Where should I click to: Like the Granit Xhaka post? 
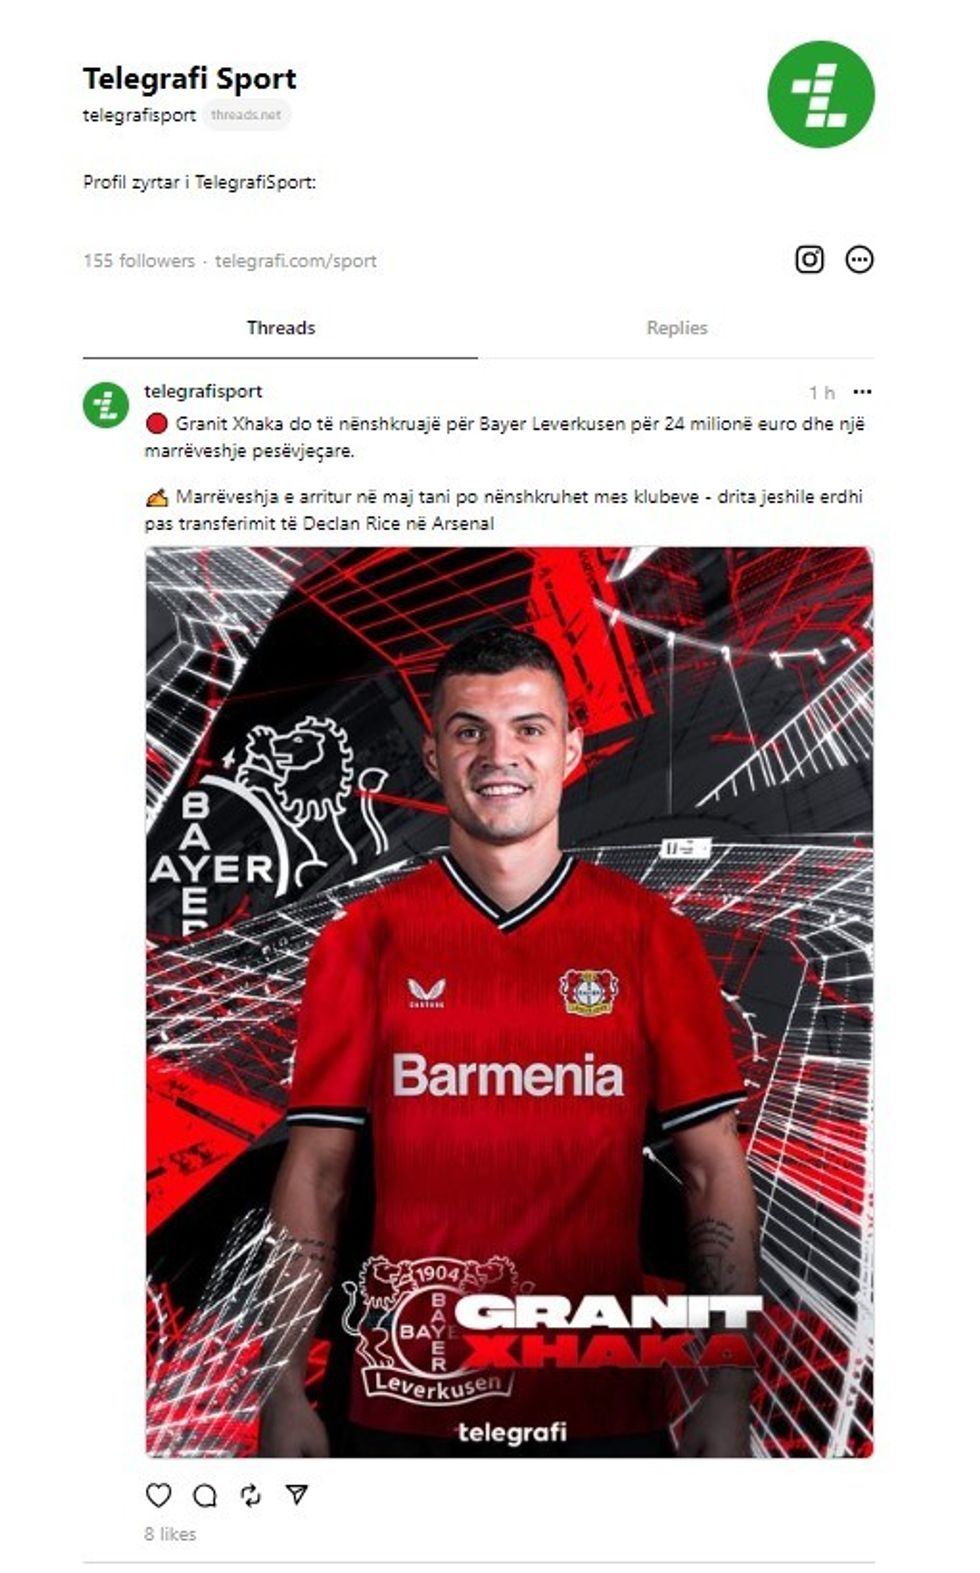(158, 1495)
